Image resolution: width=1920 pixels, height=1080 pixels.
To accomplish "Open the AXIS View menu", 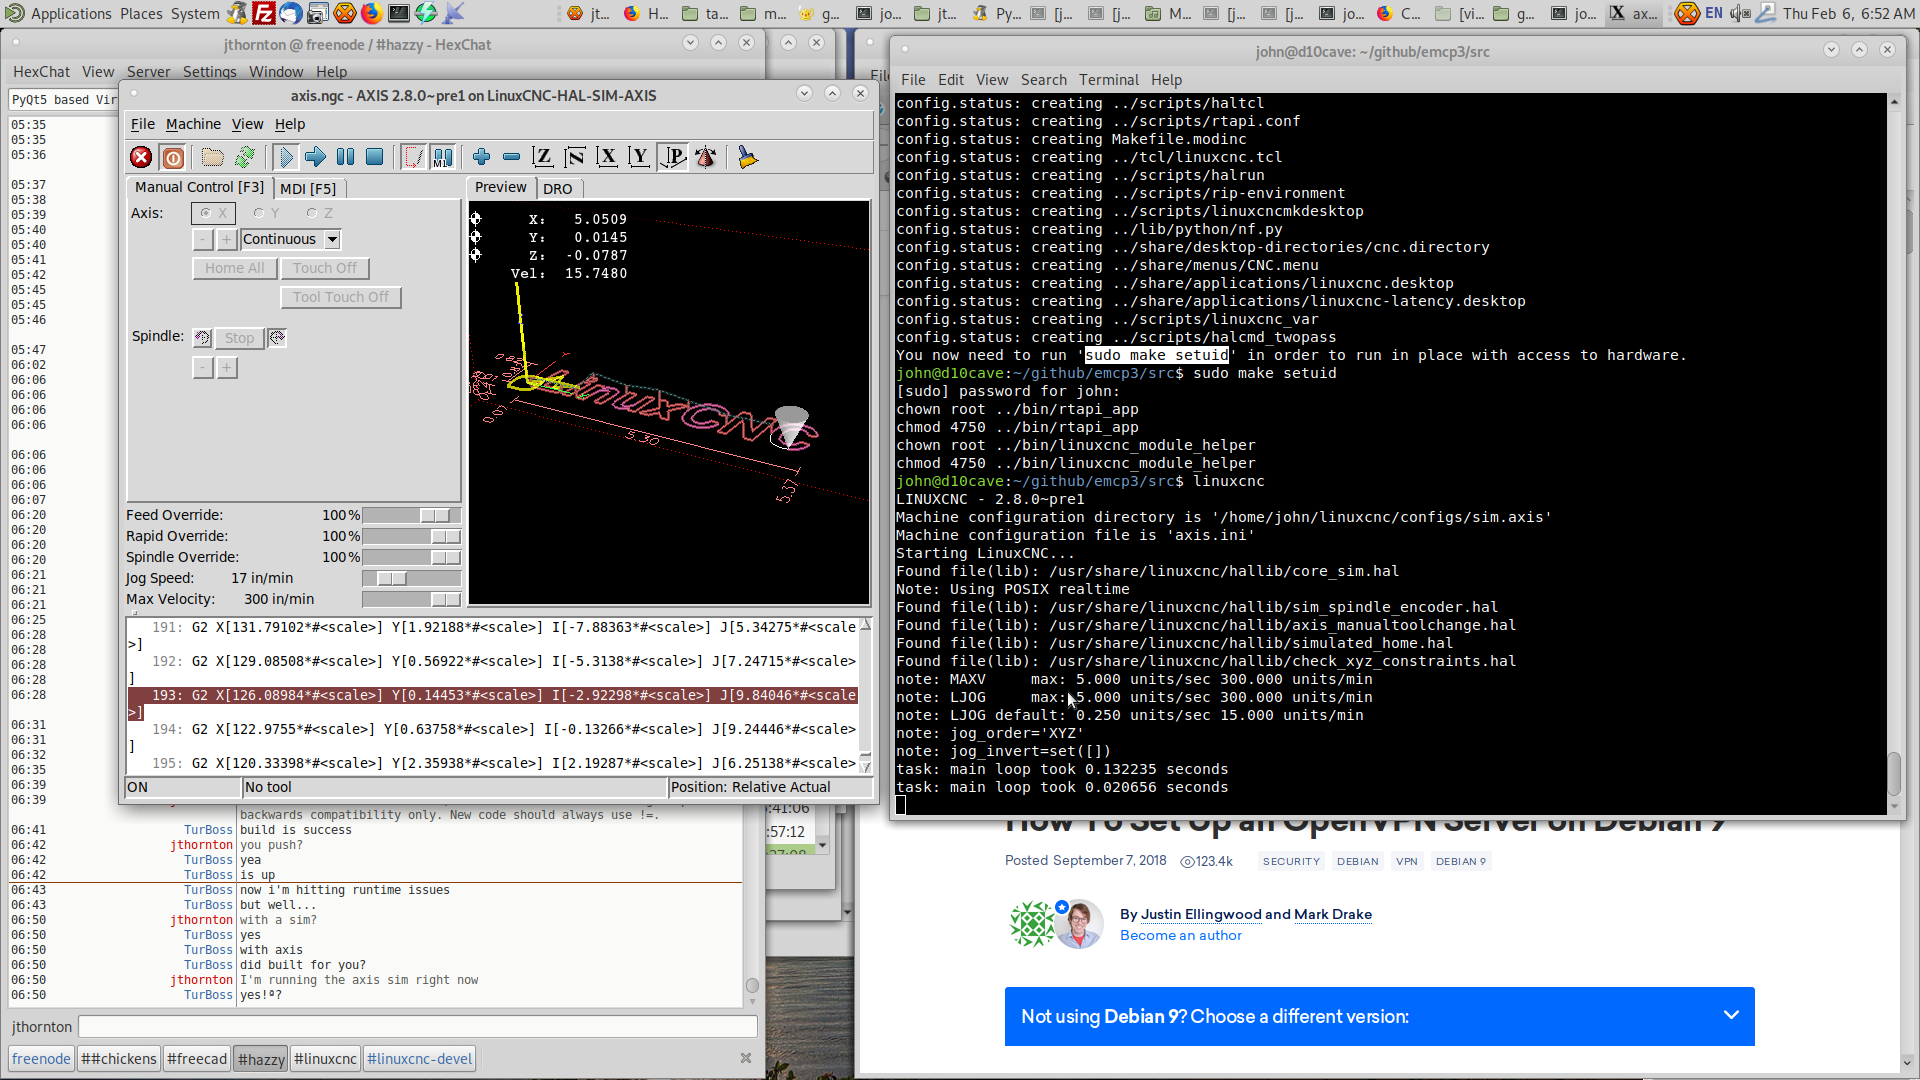I will 247,124.
